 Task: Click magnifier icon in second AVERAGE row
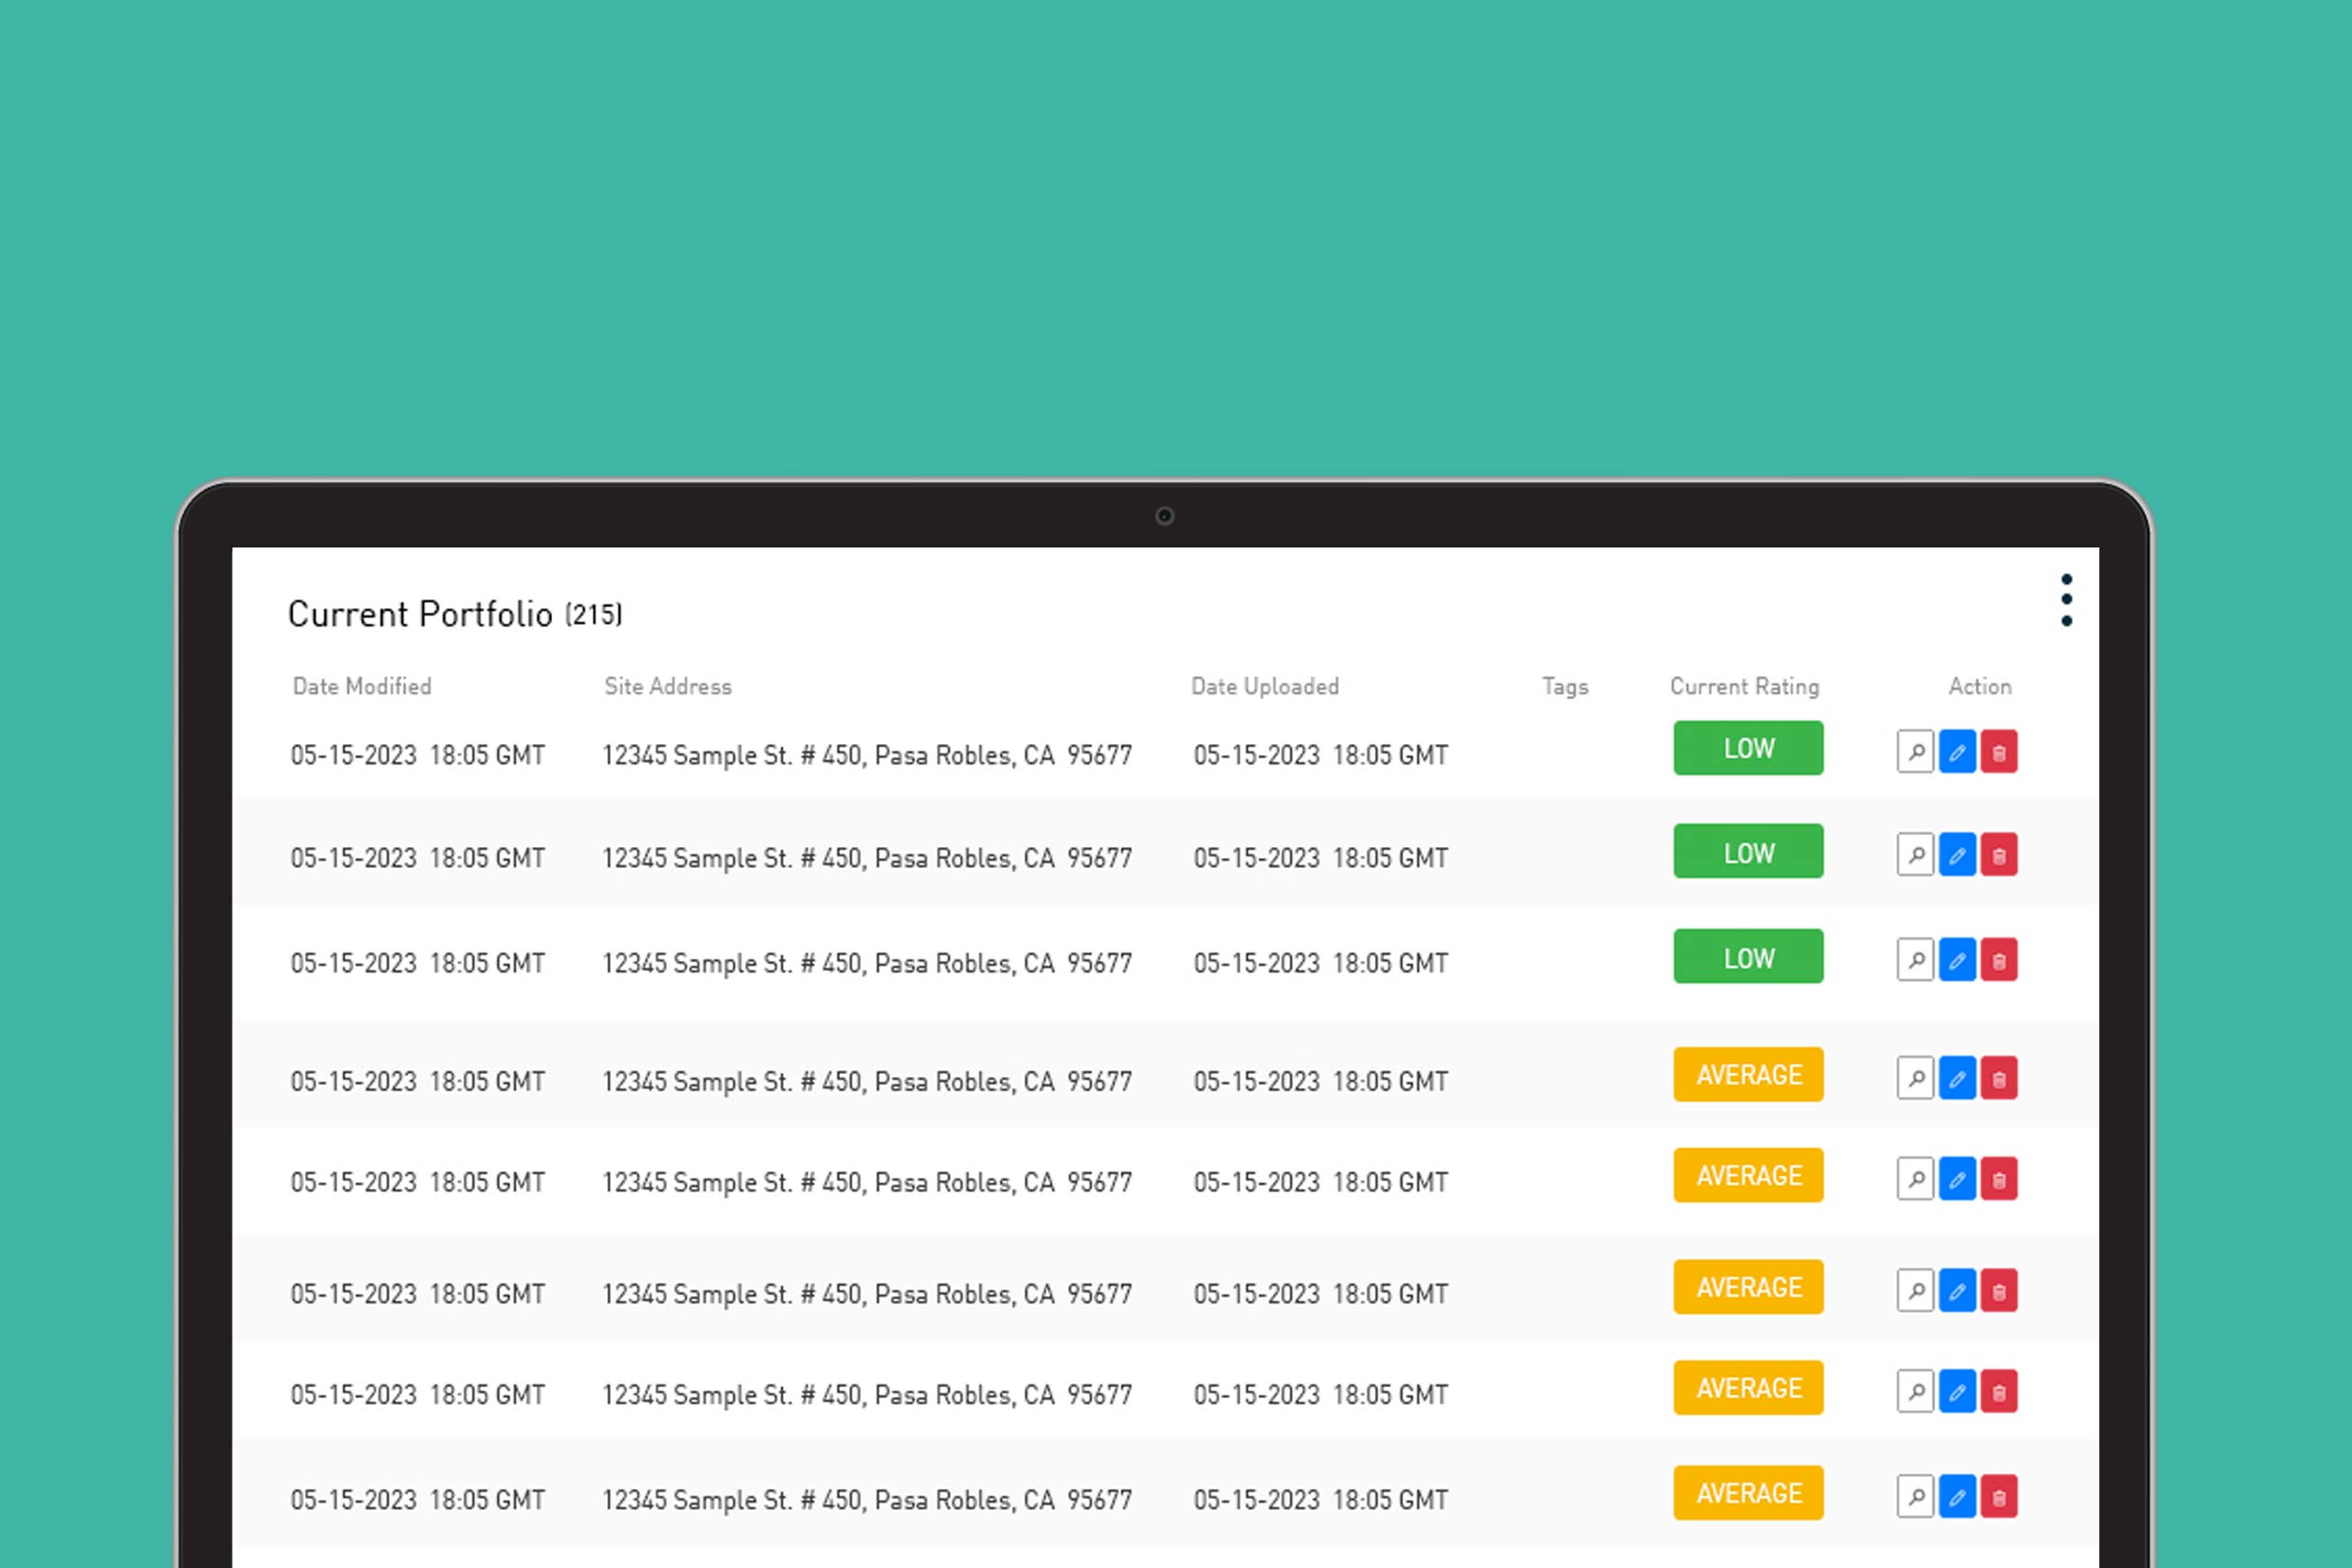pyautogui.click(x=1915, y=1179)
